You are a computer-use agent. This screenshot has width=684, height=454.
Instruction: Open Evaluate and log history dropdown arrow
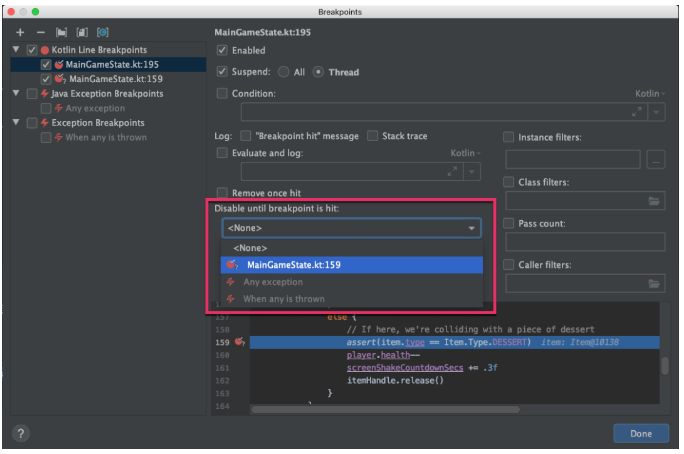click(x=472, y=171)
